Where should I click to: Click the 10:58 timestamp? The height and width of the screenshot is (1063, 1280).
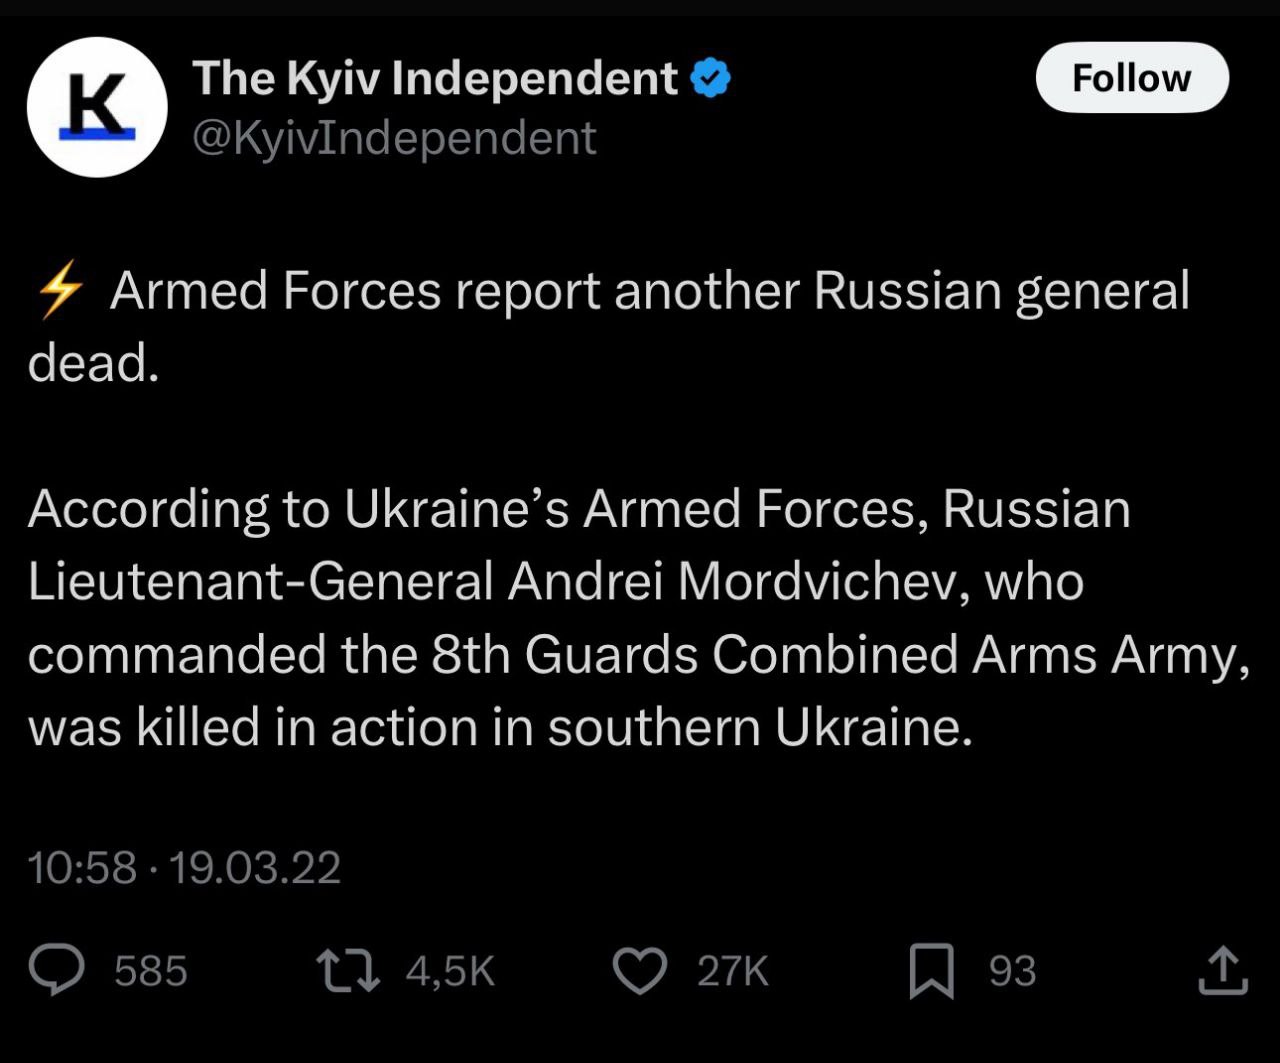82,867
